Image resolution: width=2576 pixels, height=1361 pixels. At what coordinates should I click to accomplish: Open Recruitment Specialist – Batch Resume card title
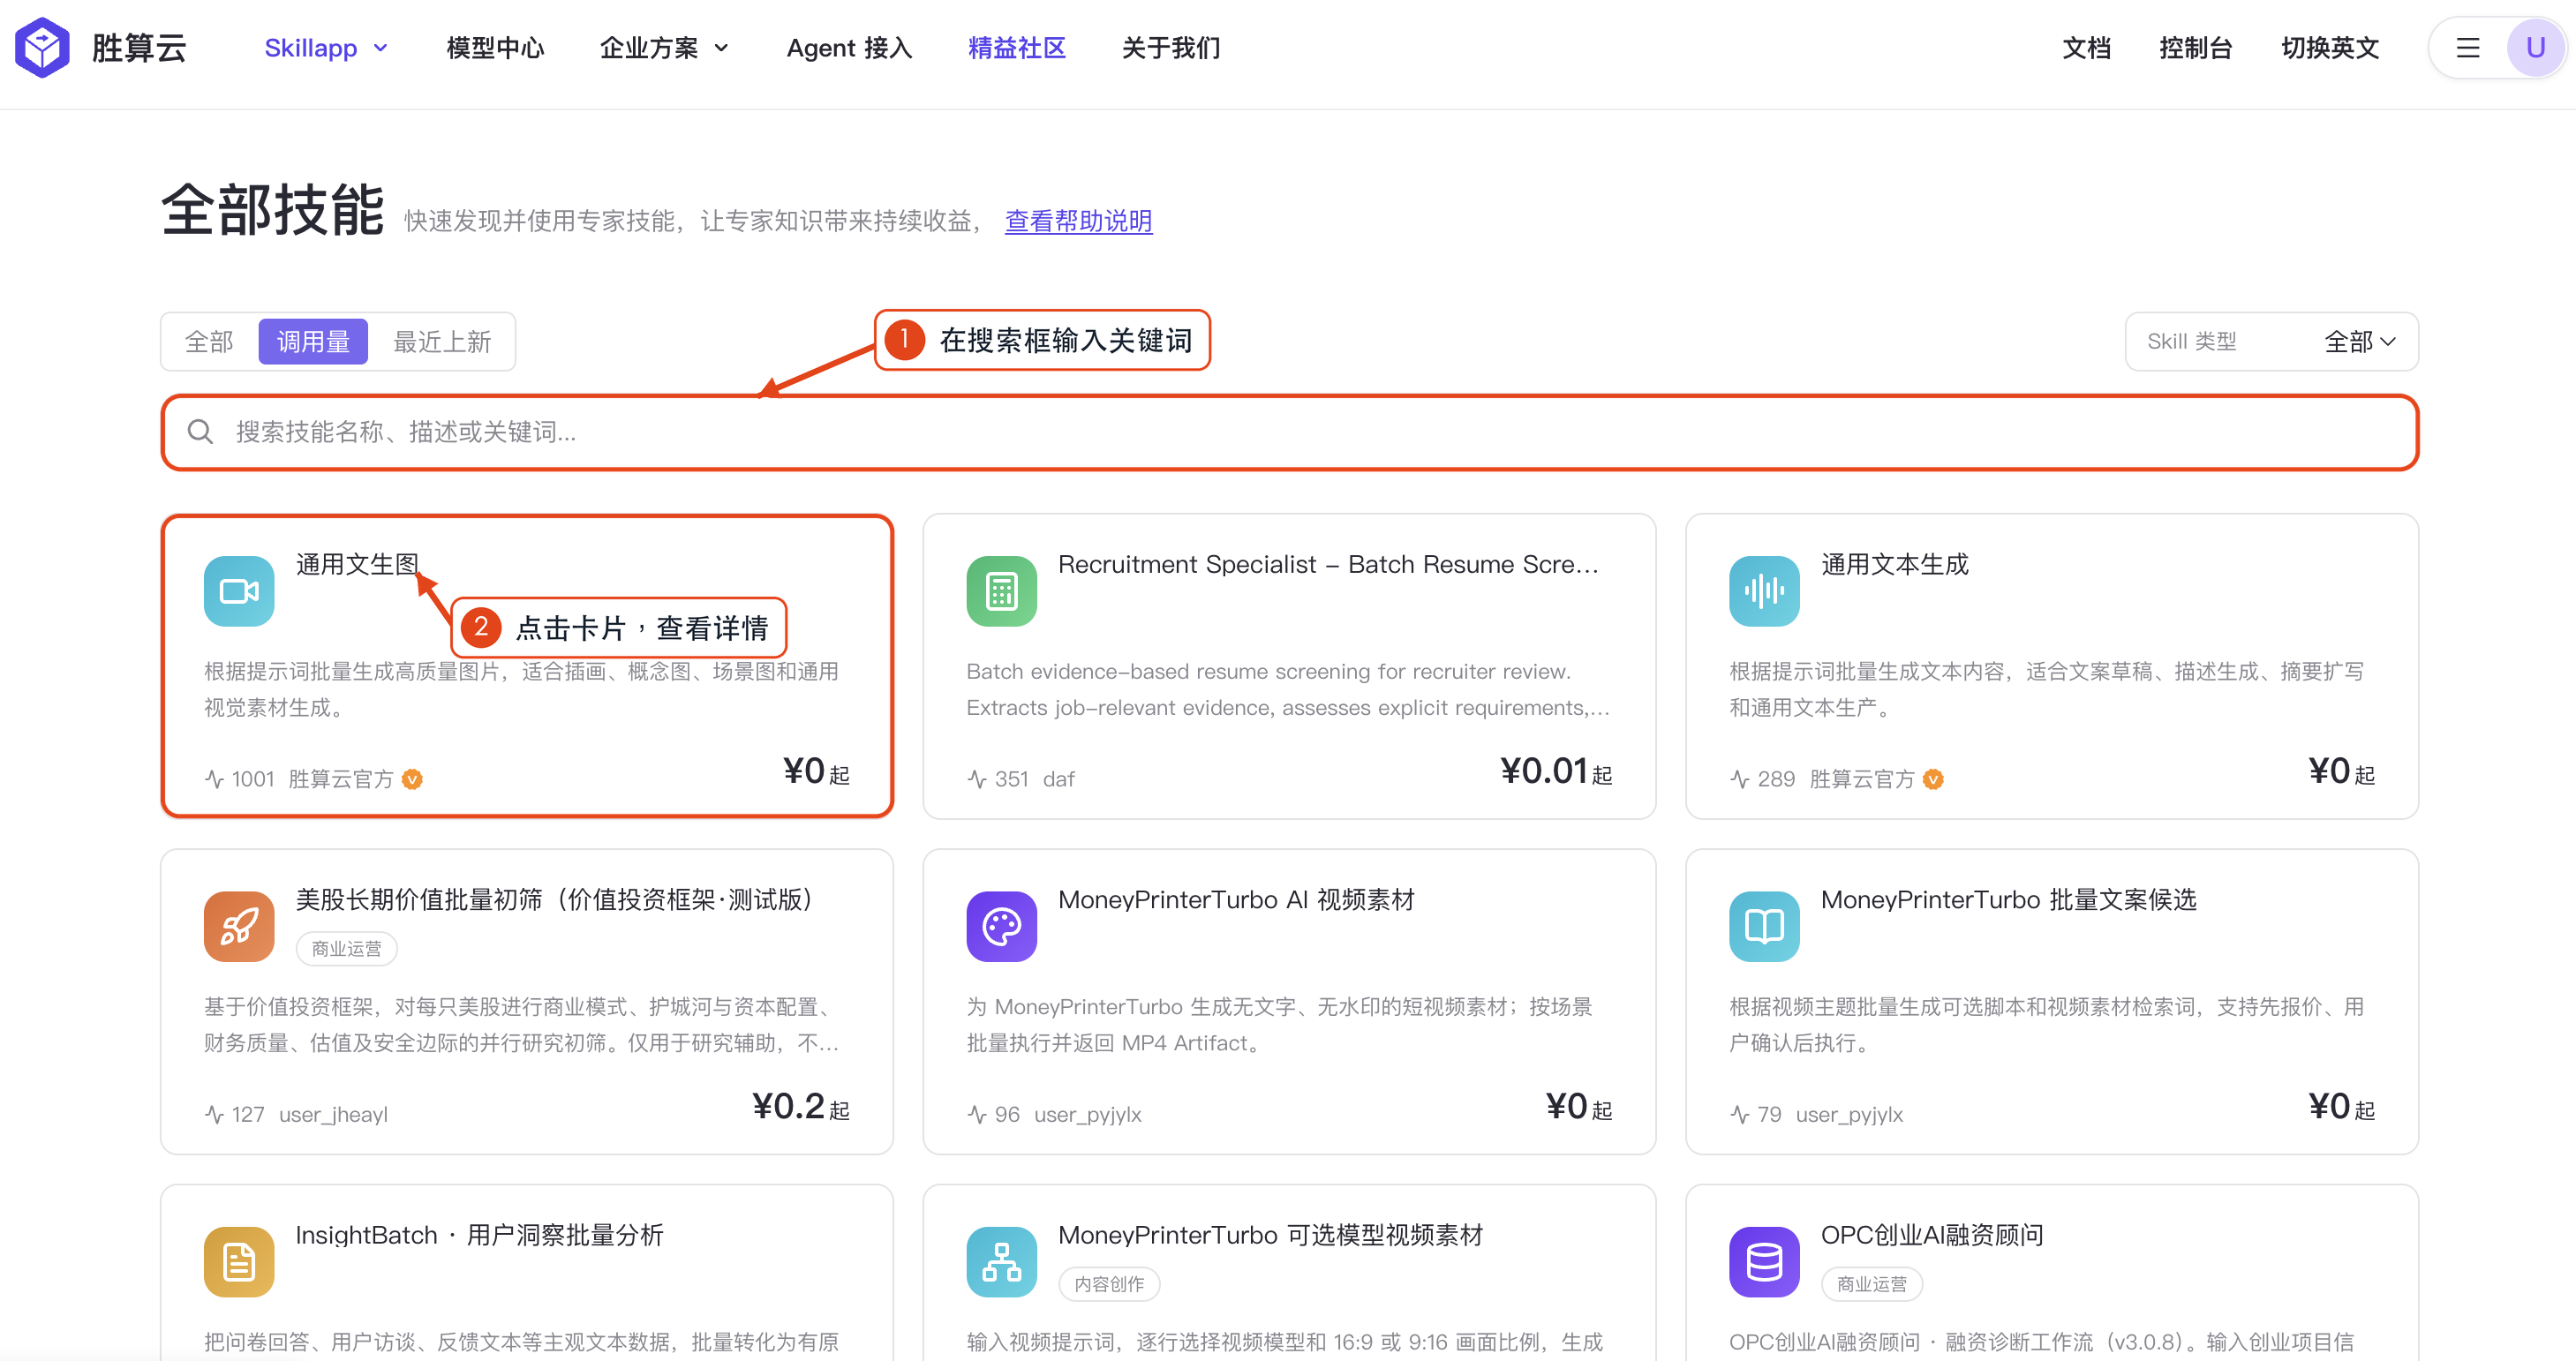(x=1328, y=564)
